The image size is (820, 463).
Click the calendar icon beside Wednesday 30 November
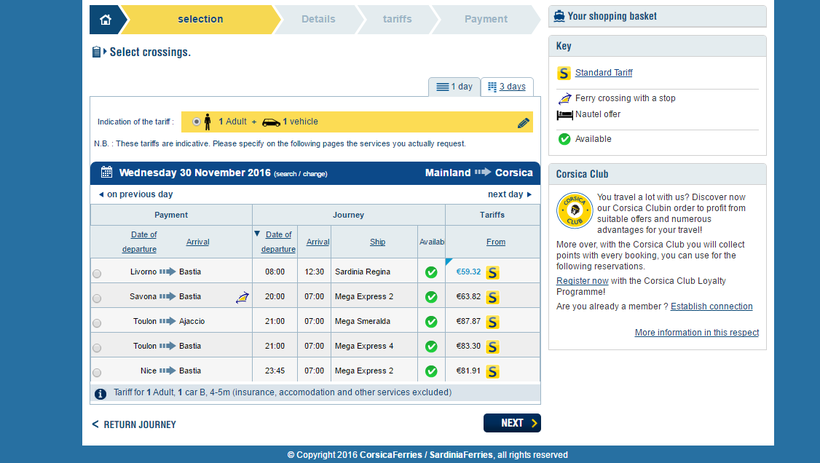coord(106,172)
